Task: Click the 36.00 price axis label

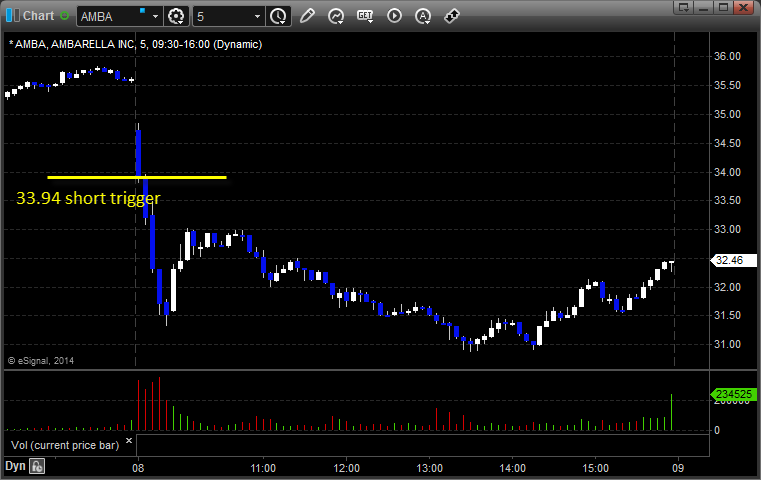Action: 727,56
